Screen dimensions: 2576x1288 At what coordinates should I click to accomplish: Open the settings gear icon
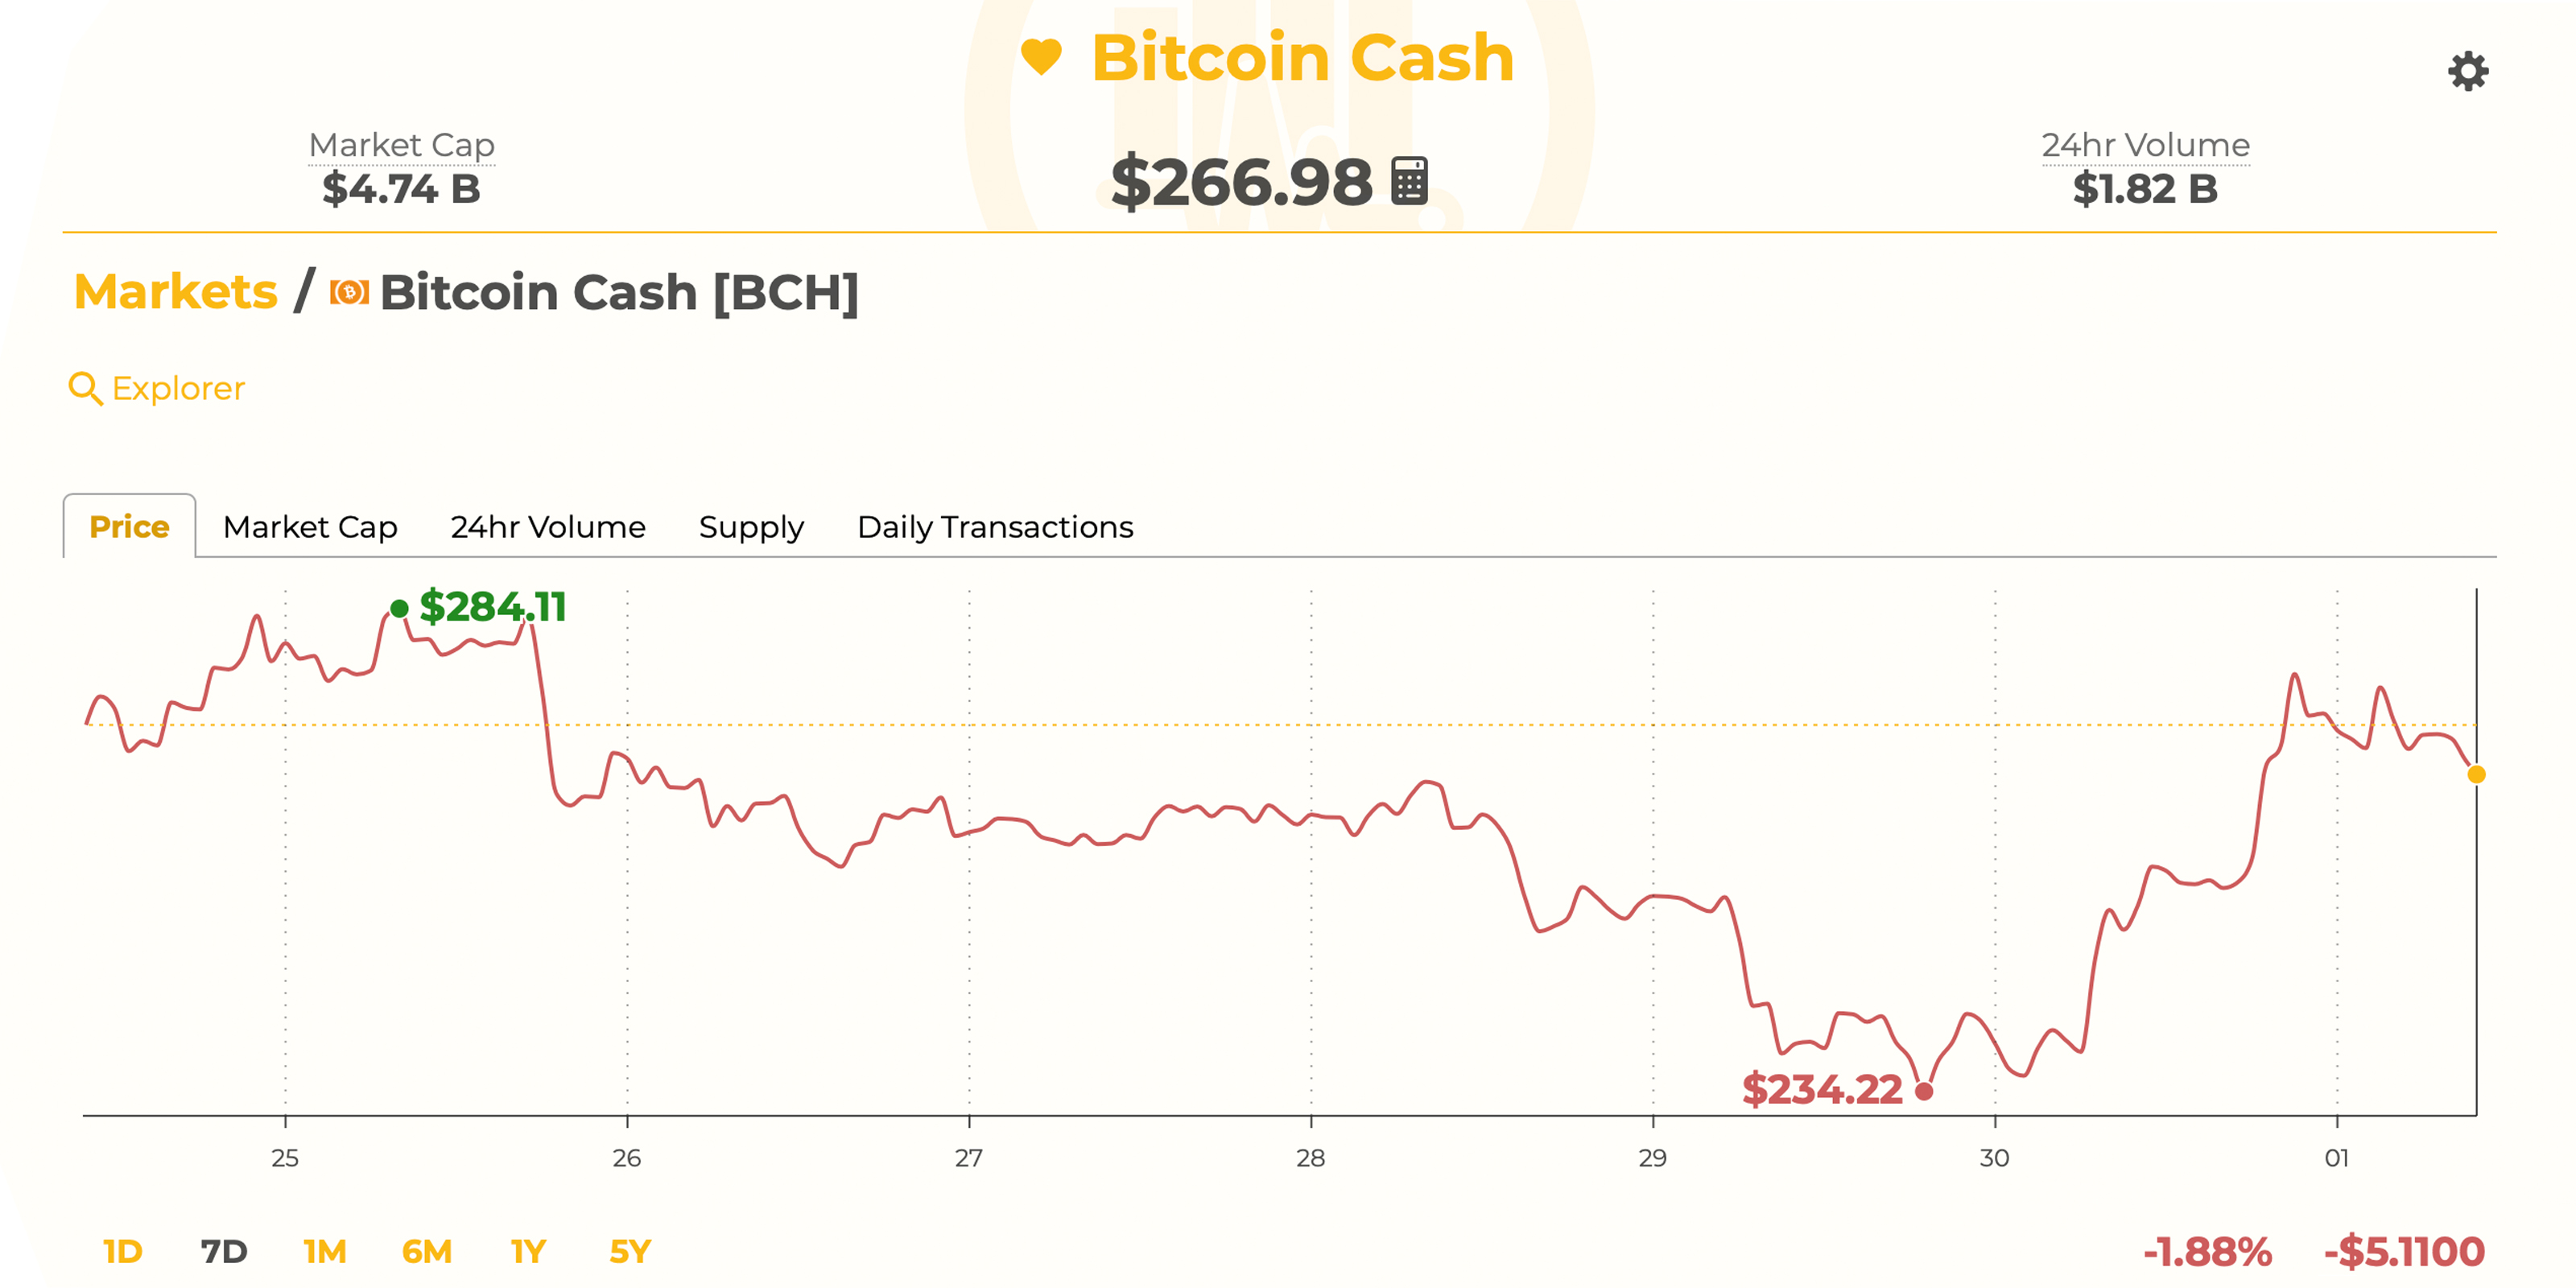tap(2467, 72)
